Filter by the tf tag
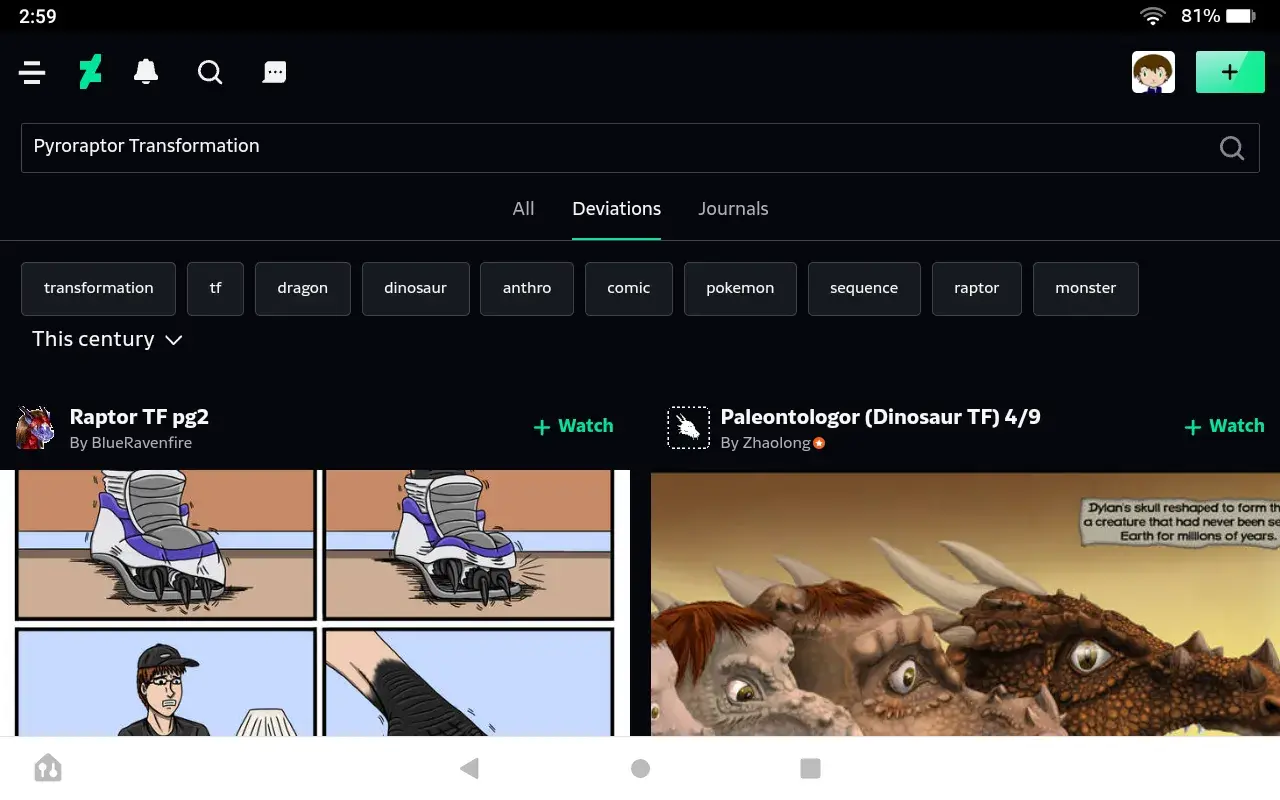Screen dimensions: 1280x800 (x=215, y=288)
